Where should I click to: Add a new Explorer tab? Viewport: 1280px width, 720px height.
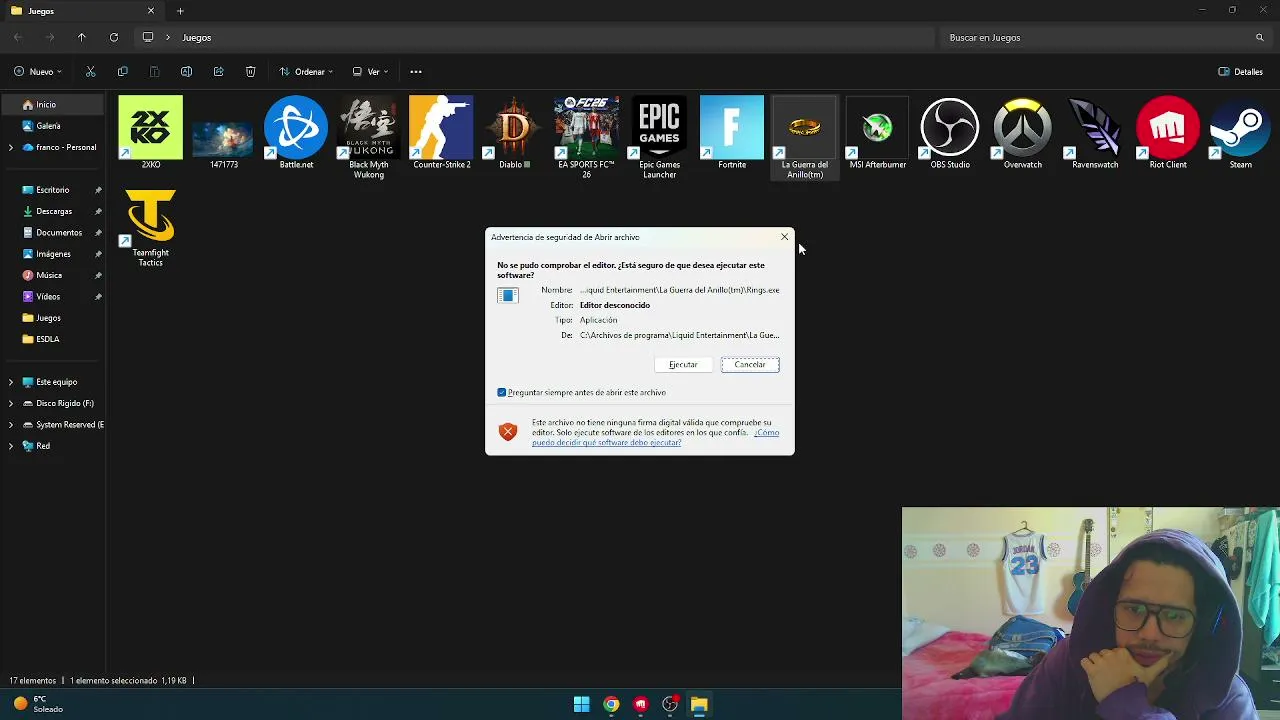coord(180,11)
